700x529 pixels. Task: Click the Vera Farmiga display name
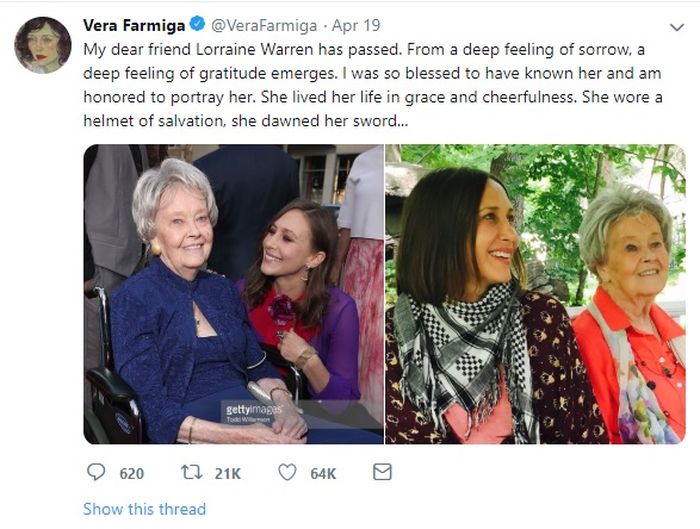point(135,24)
